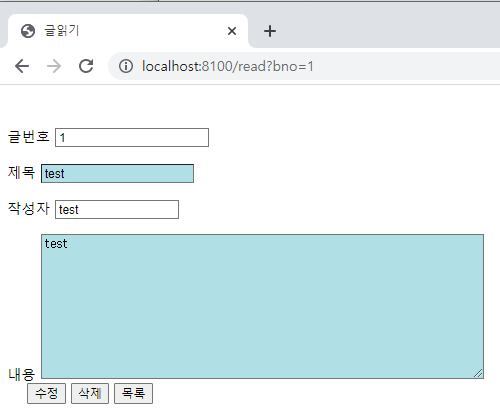Click the 내용 label text
This screenshot has width=500, height=420.
21,375
